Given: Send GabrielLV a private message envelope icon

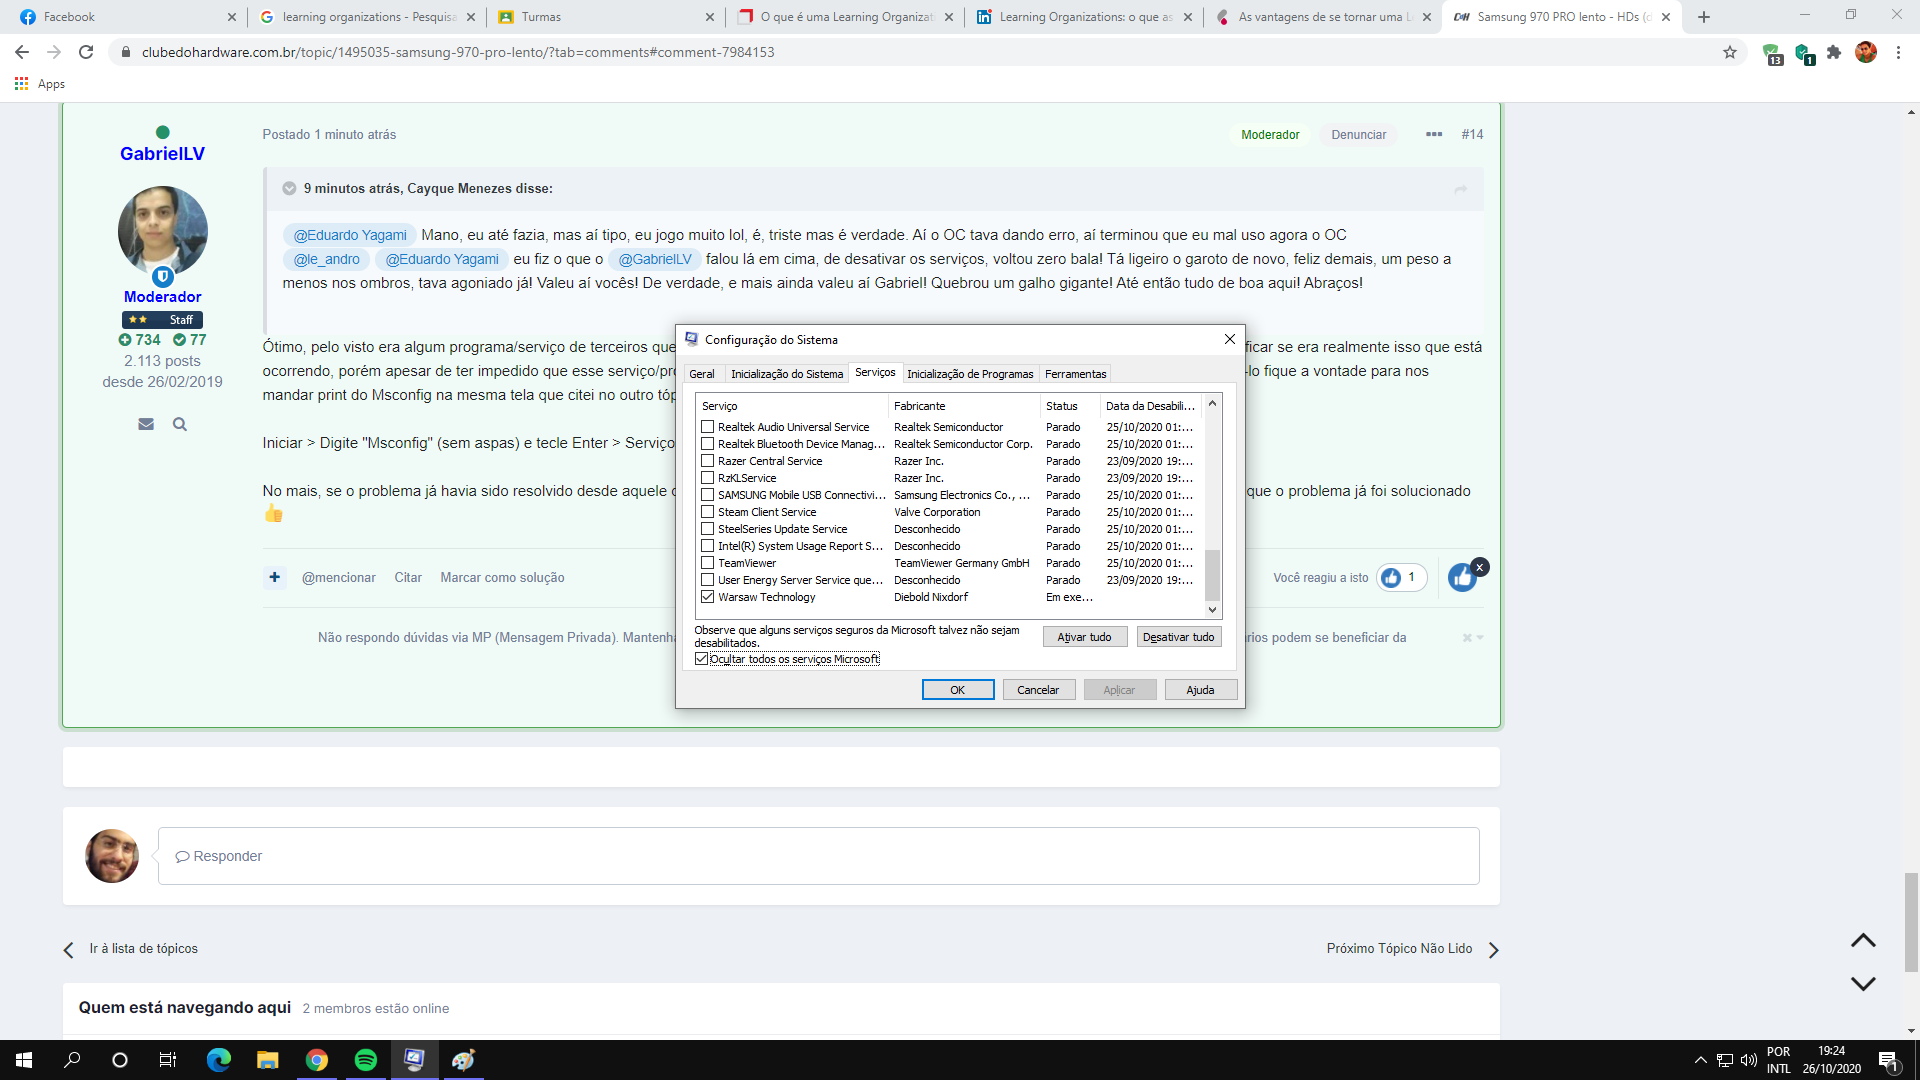Looking at the screenshot, I should click(x=146, y=424).
